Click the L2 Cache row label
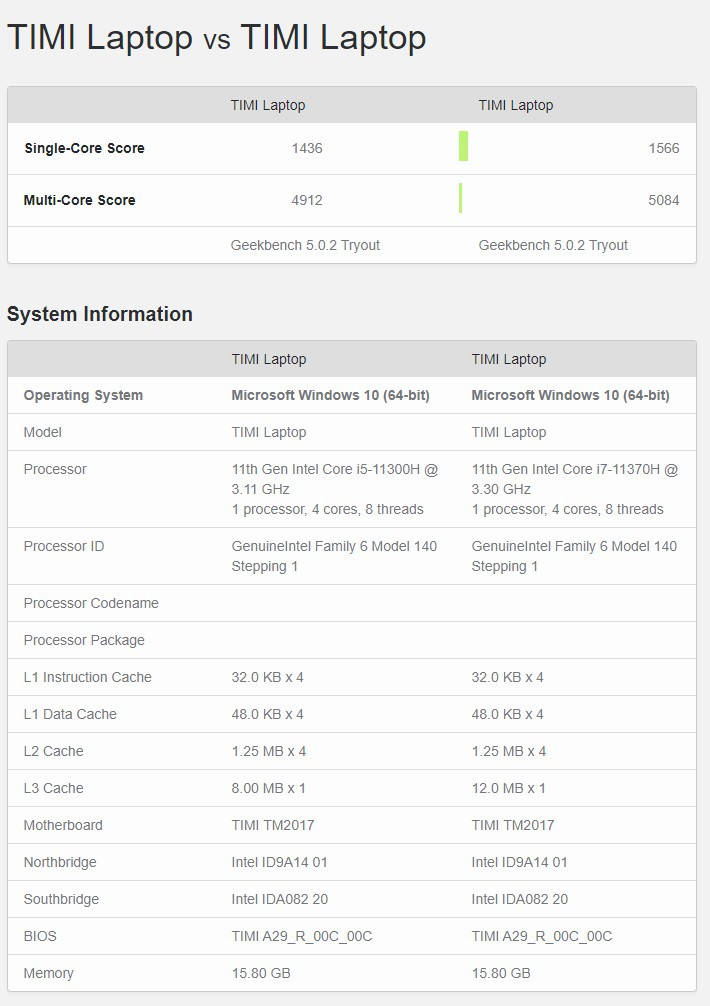 point(53,751)
